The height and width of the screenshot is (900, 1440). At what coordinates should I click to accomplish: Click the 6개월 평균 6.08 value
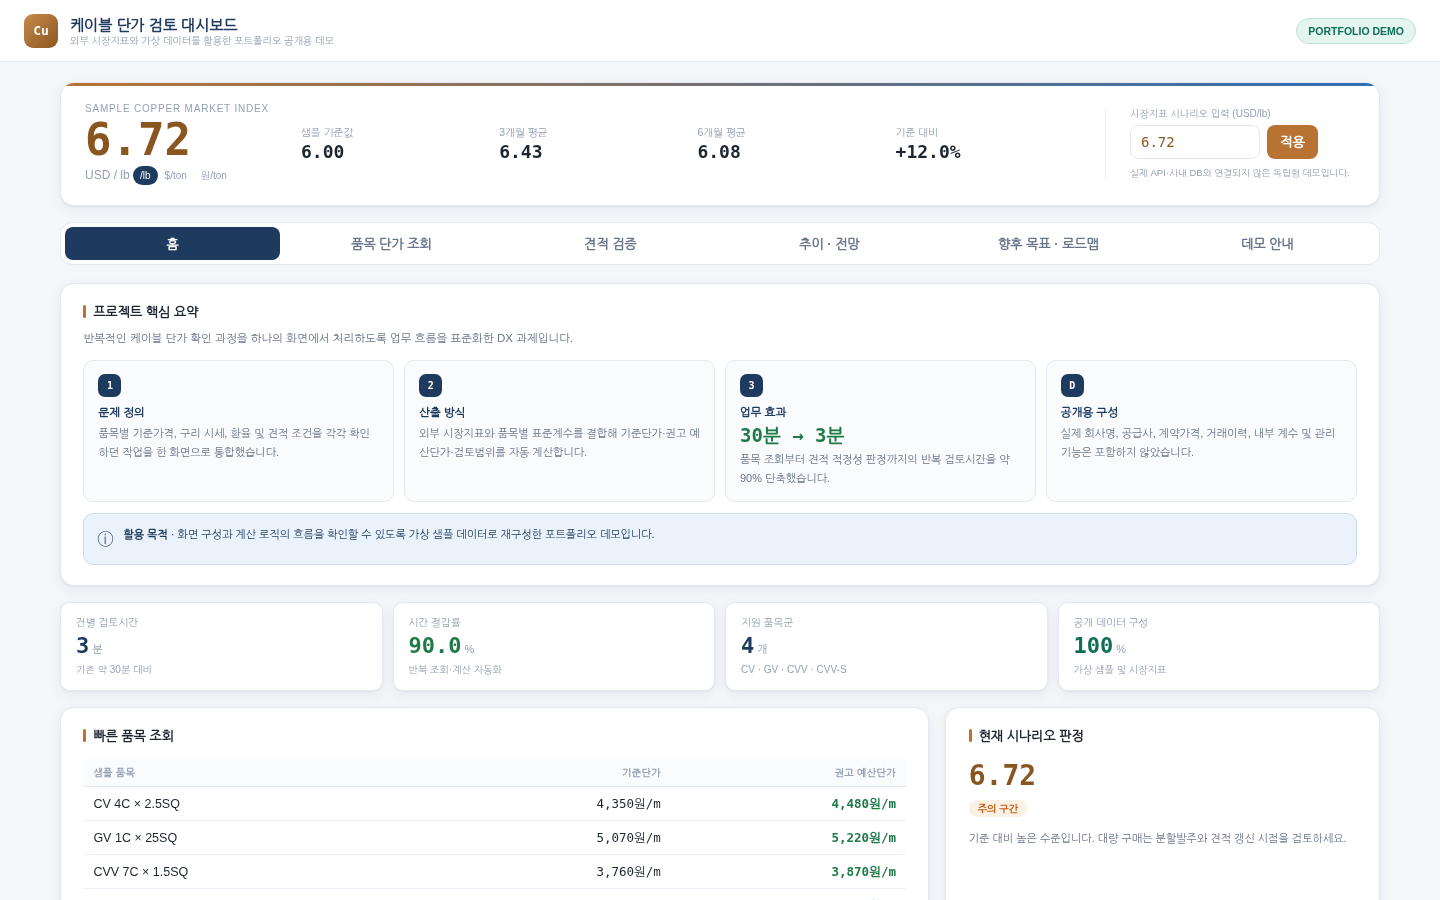pyautogui.click(x=718, y=152)
